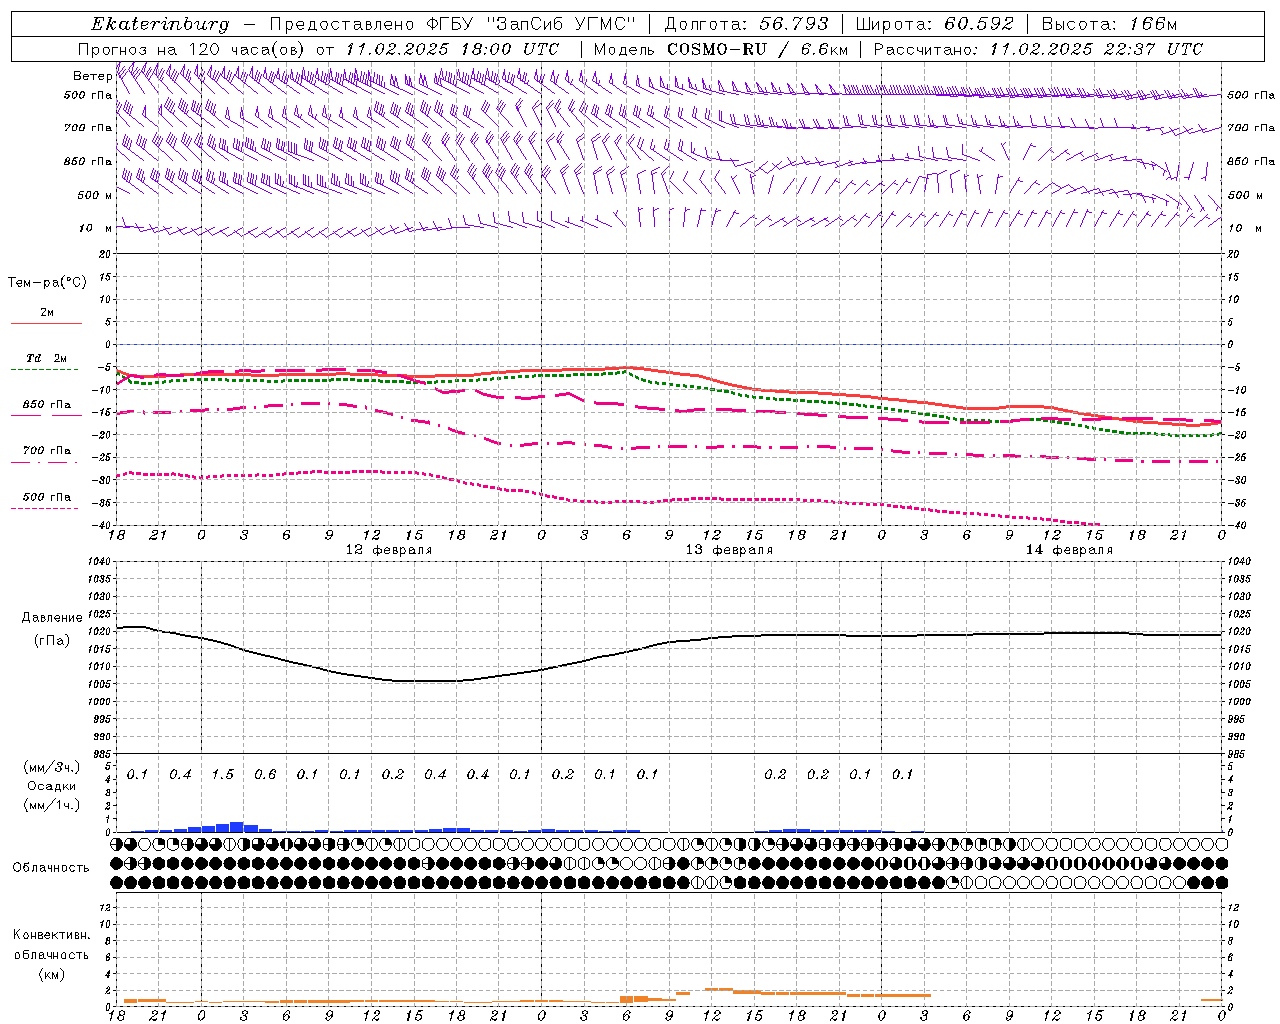The image size is (1280, 1024).
Task: Click the 1.5 precipitation amount value
Action: point(222,775)
